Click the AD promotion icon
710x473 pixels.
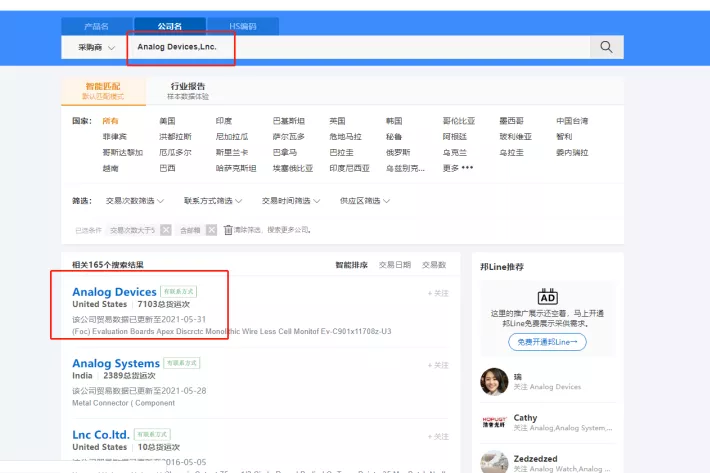547,296
